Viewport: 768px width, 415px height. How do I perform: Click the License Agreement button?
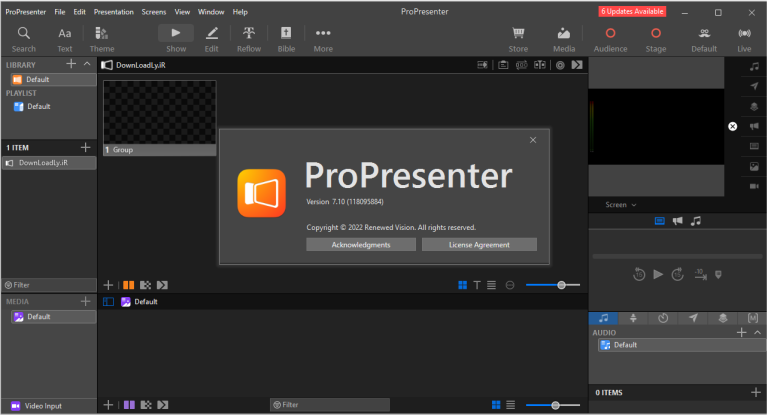tap(479, 244)
